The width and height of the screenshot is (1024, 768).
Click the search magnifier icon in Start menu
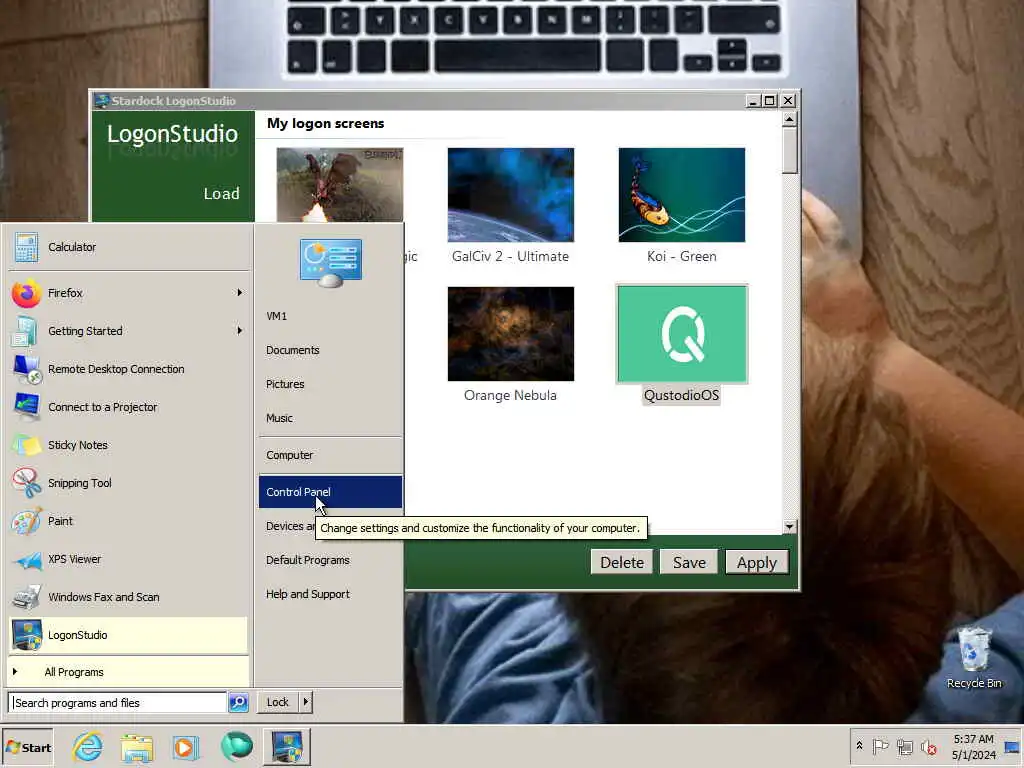tap(238, 703)
